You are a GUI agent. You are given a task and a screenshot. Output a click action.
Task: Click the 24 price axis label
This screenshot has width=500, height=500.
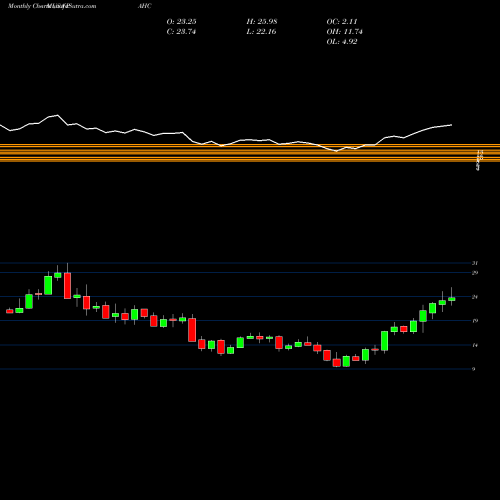point(475,297)
